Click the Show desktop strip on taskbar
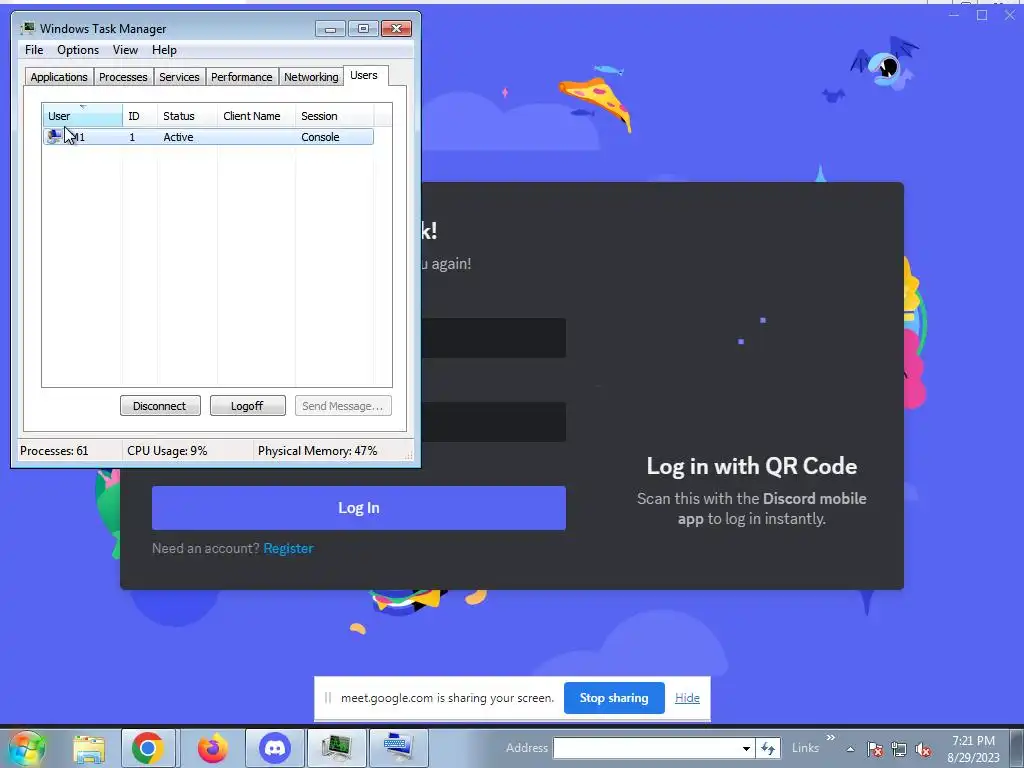Viewport: 1024px width, 768px height. coord(1017,748)
